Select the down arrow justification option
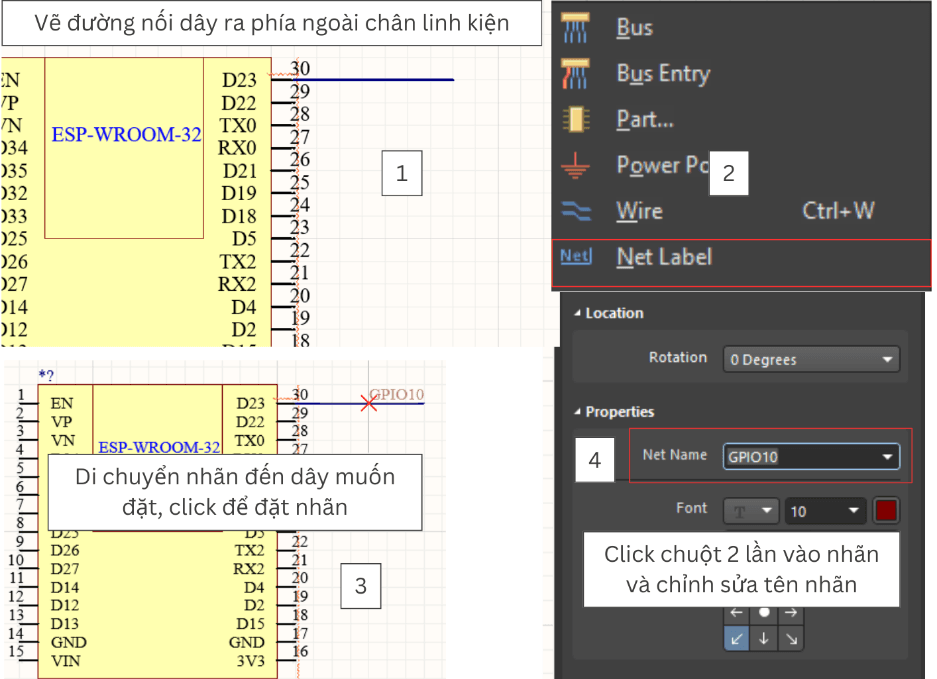The width and height of the screenshot is (937, 679). tap(764, 638)
